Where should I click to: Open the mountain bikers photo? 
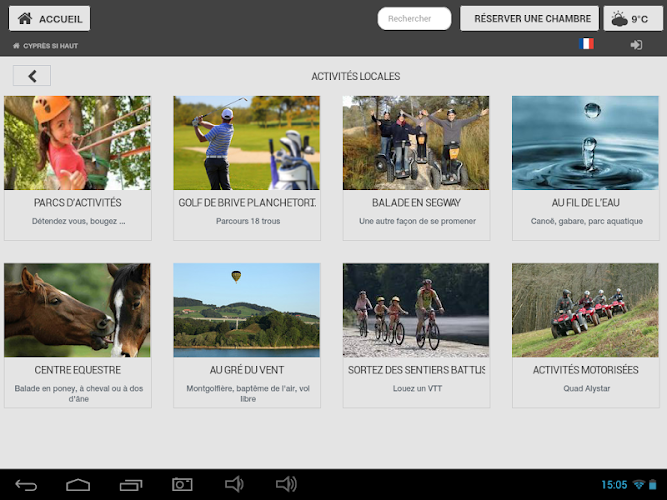click(x=416, y=310)
